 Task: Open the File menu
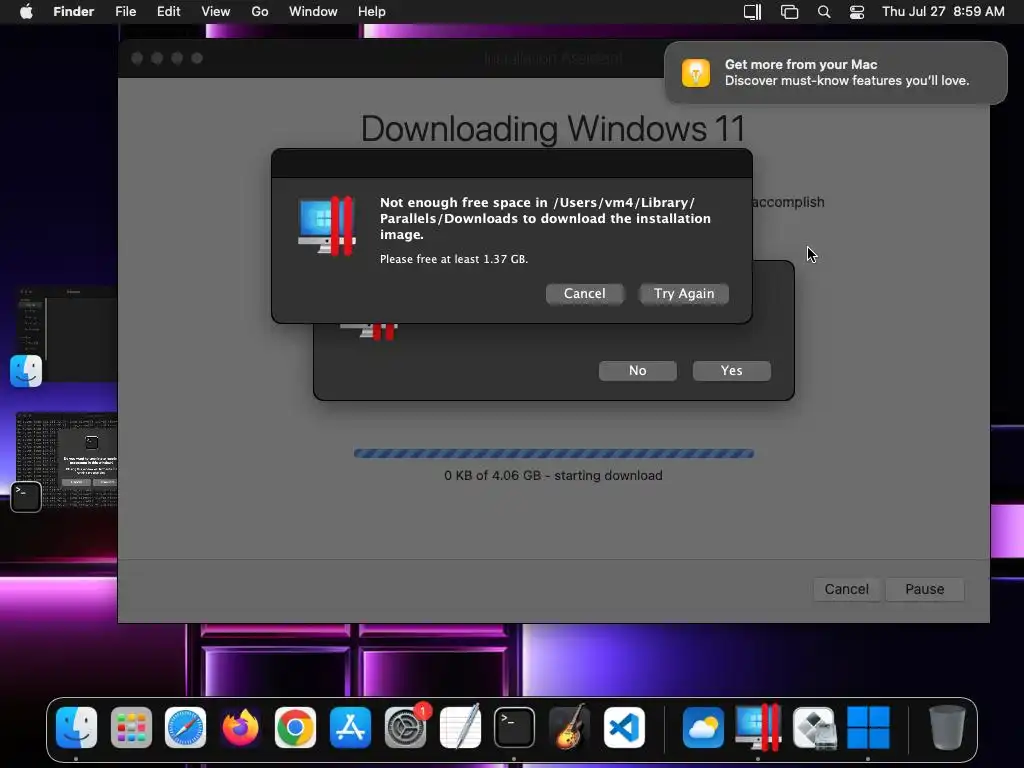(125, 11)
